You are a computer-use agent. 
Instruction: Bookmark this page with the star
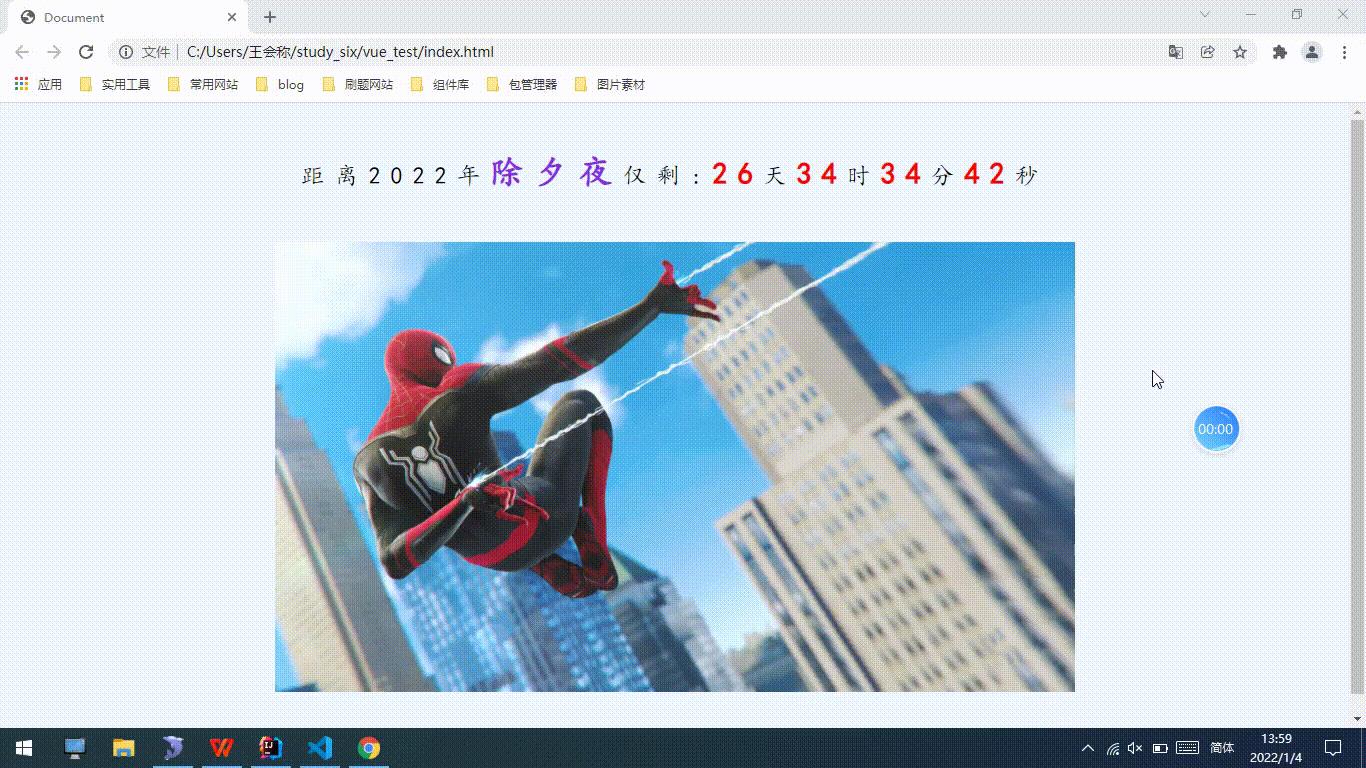(1240, 52)
